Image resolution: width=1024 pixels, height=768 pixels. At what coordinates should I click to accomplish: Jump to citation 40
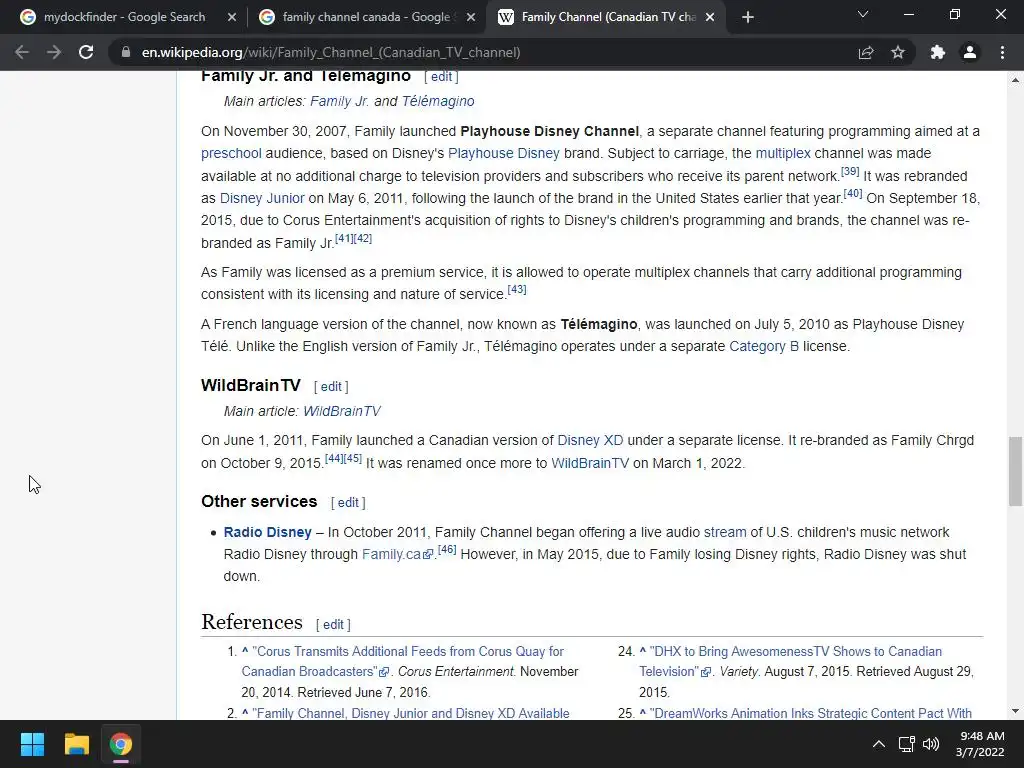pyautogui.click(x=853, y=193)
